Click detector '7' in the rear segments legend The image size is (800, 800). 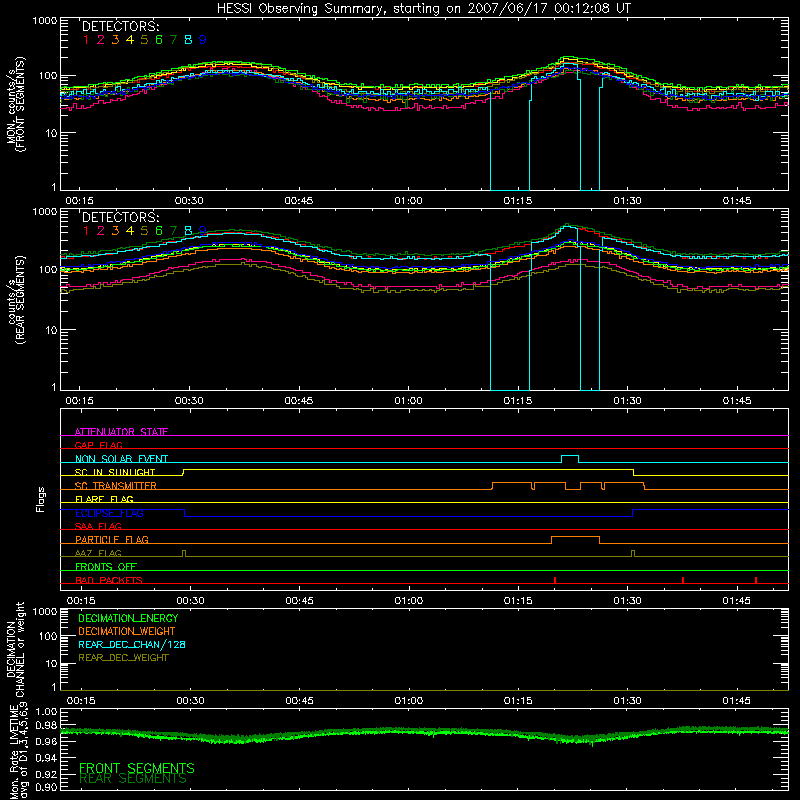[x=173, y=231]
